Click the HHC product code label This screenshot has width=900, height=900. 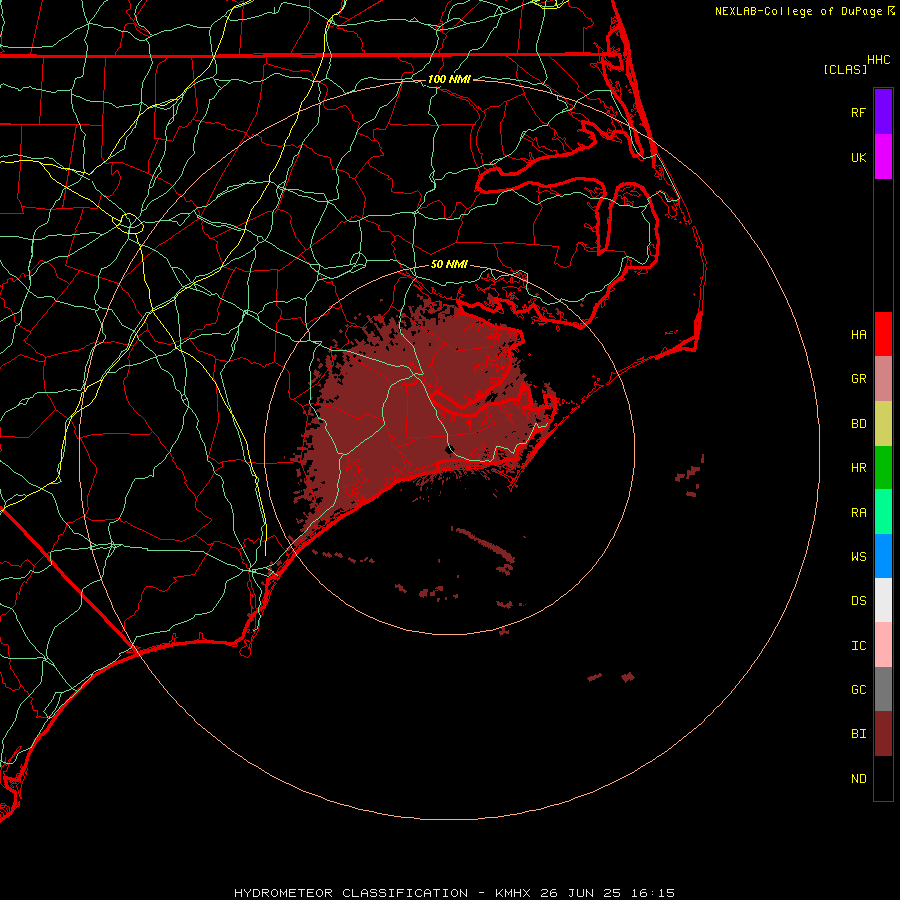tap(878, 60)
